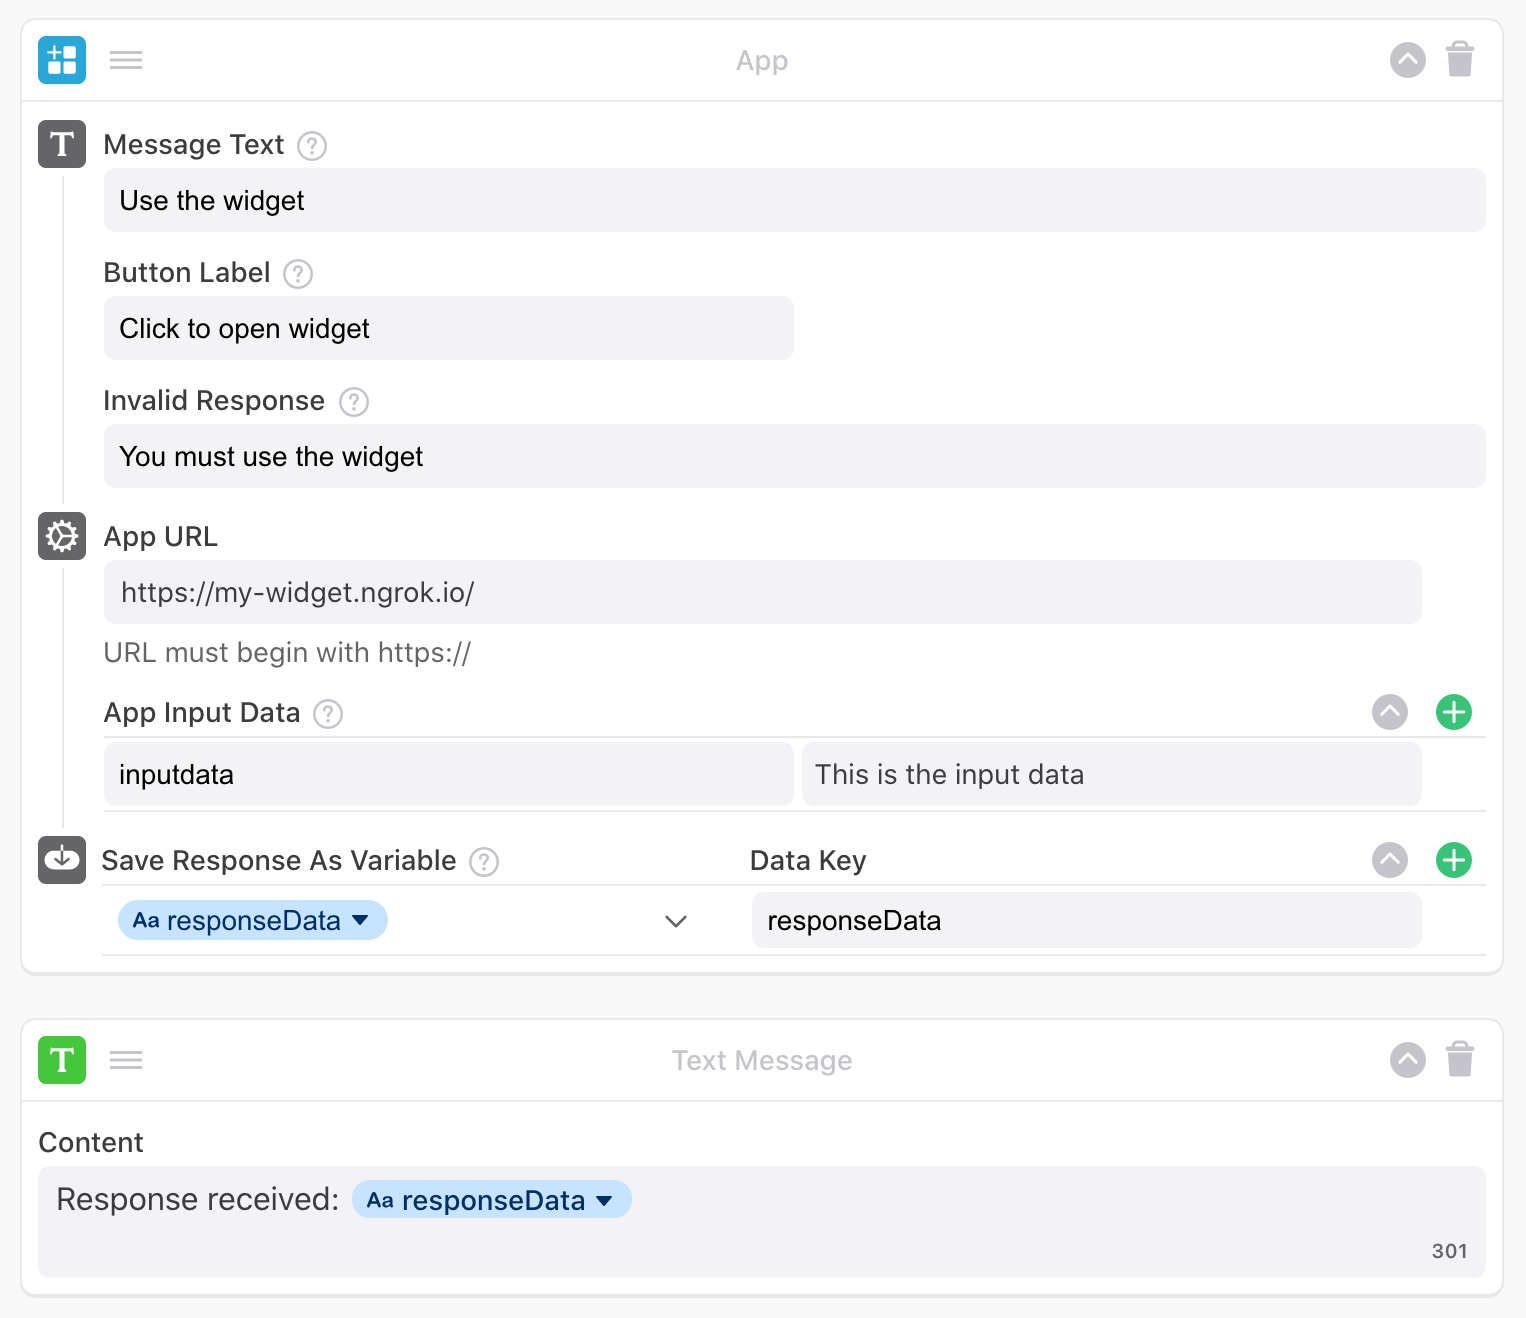Select the gear icon beside App URL
The height and width of the screenshot is (1318, 1526).
[x=61, y=537]
